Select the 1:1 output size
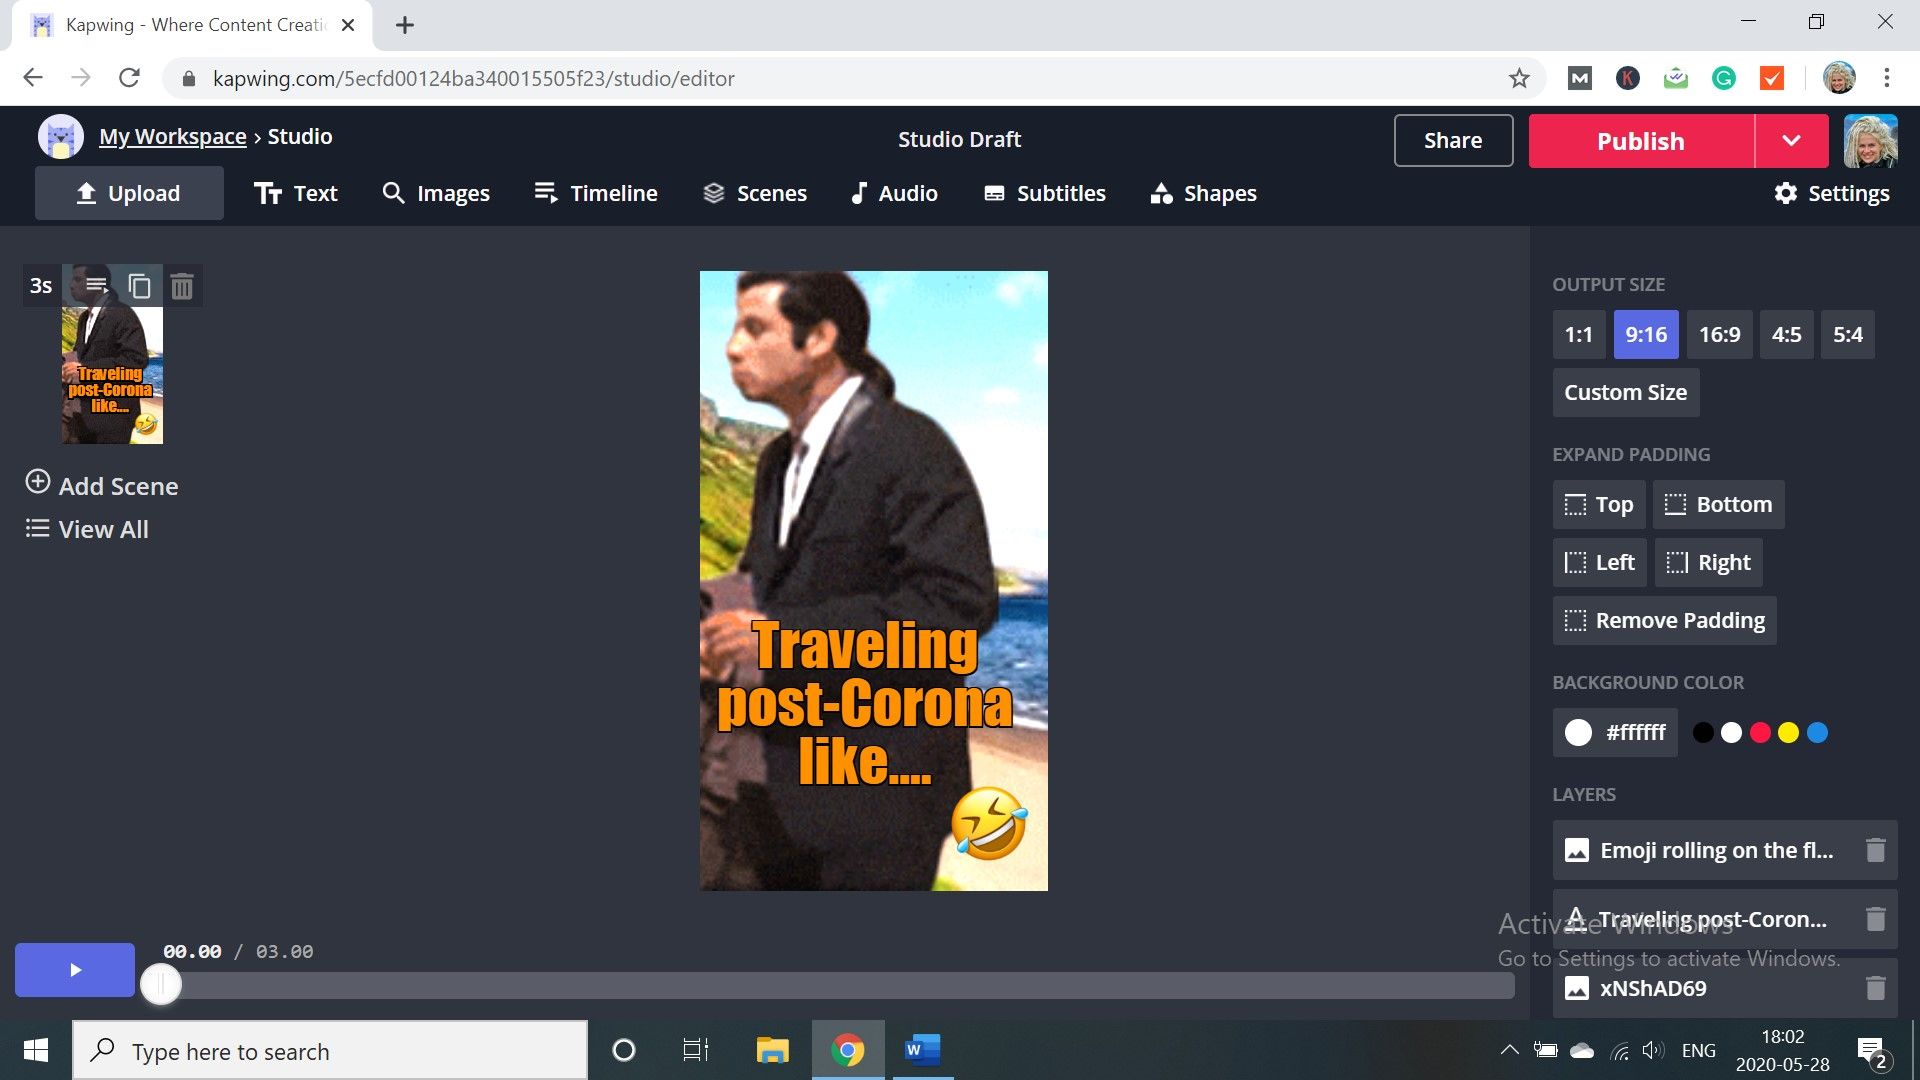Screen dimensions: 1920x1080 [1578, 335]
